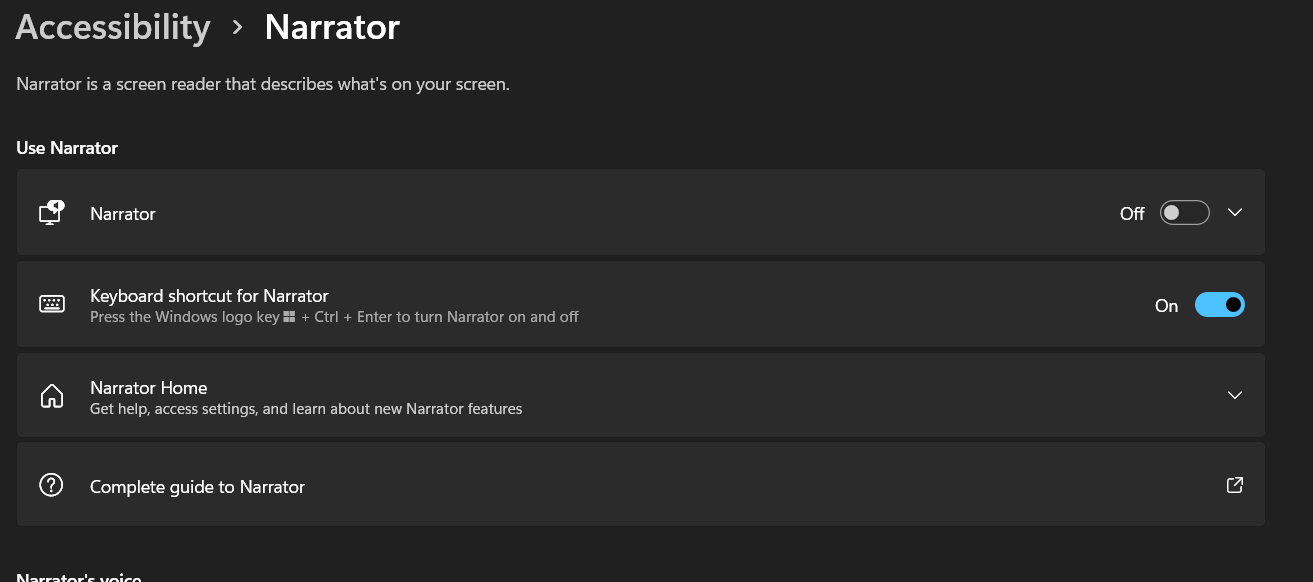Image resolution: width=1313 pixels, height=582 pixels.
Task: Click the Narrator Home house icon
Action: [x=51, y=396]
